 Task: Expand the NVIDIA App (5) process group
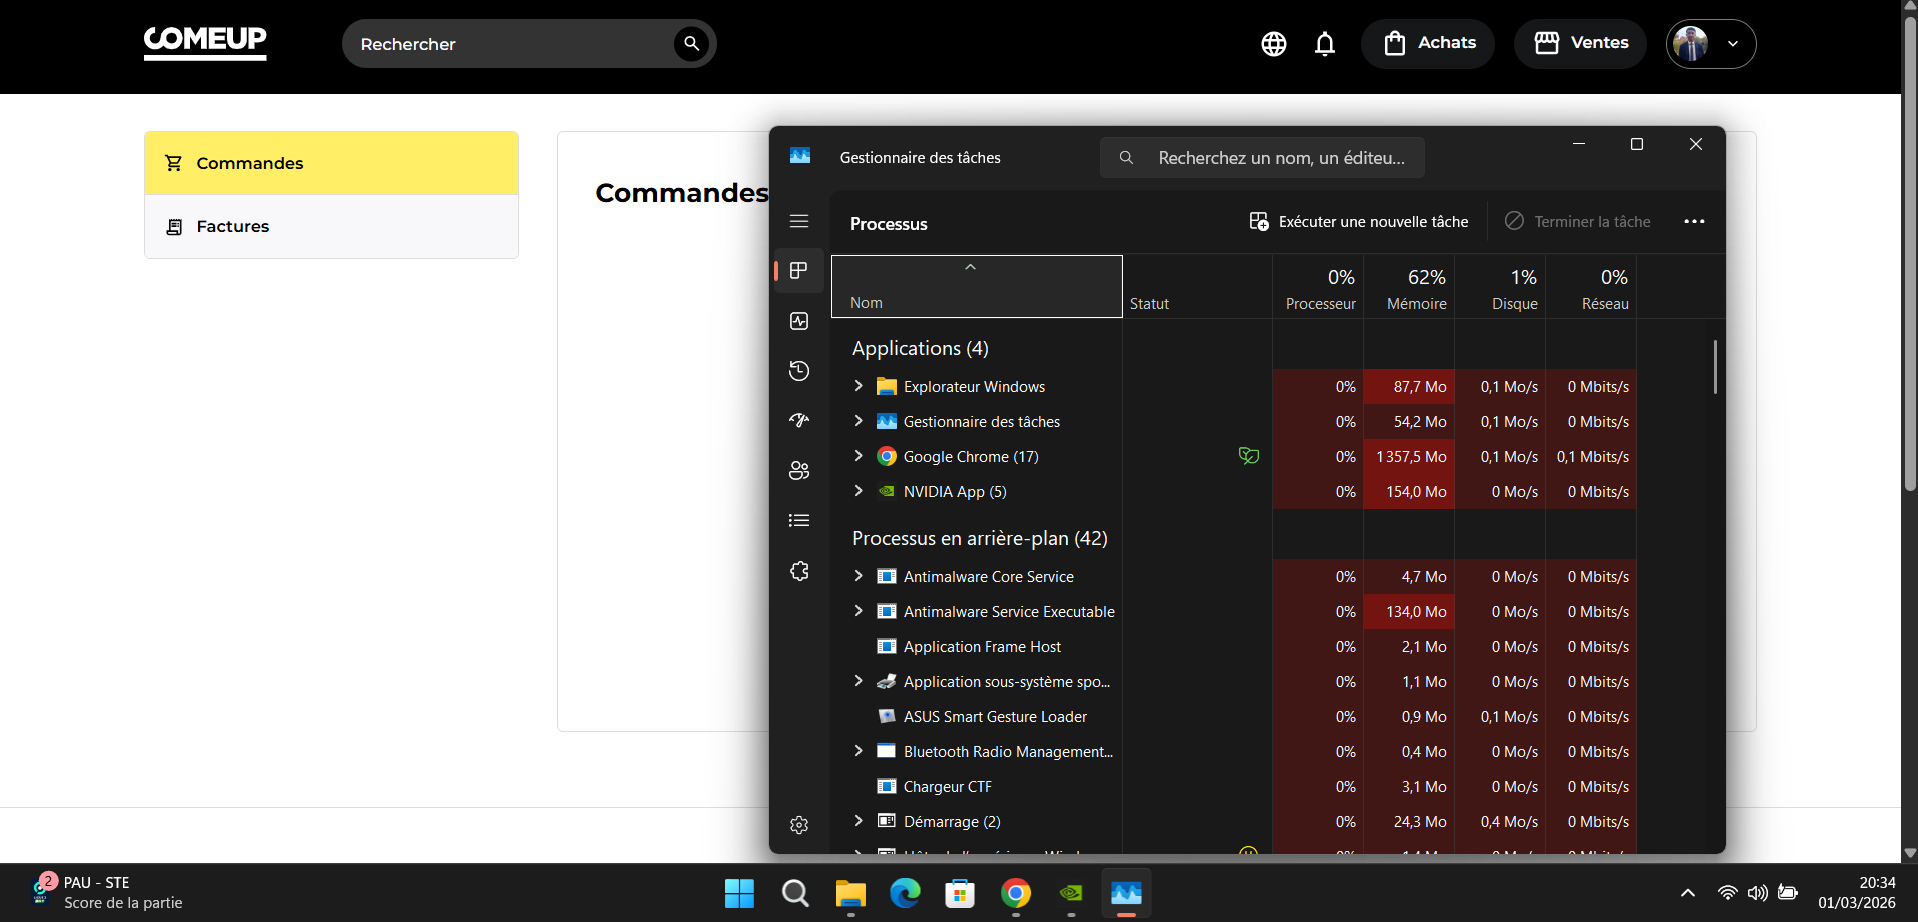858,491
